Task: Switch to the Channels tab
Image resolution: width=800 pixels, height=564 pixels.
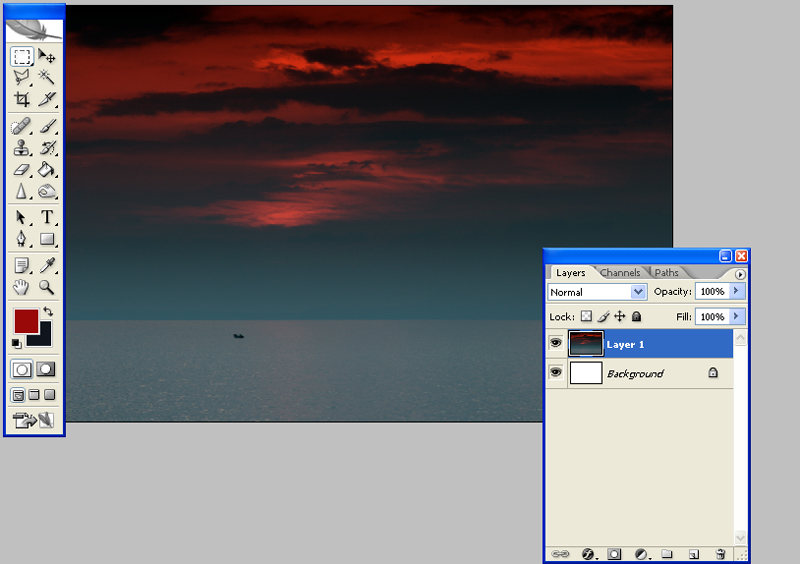Action: click(620, 273)
